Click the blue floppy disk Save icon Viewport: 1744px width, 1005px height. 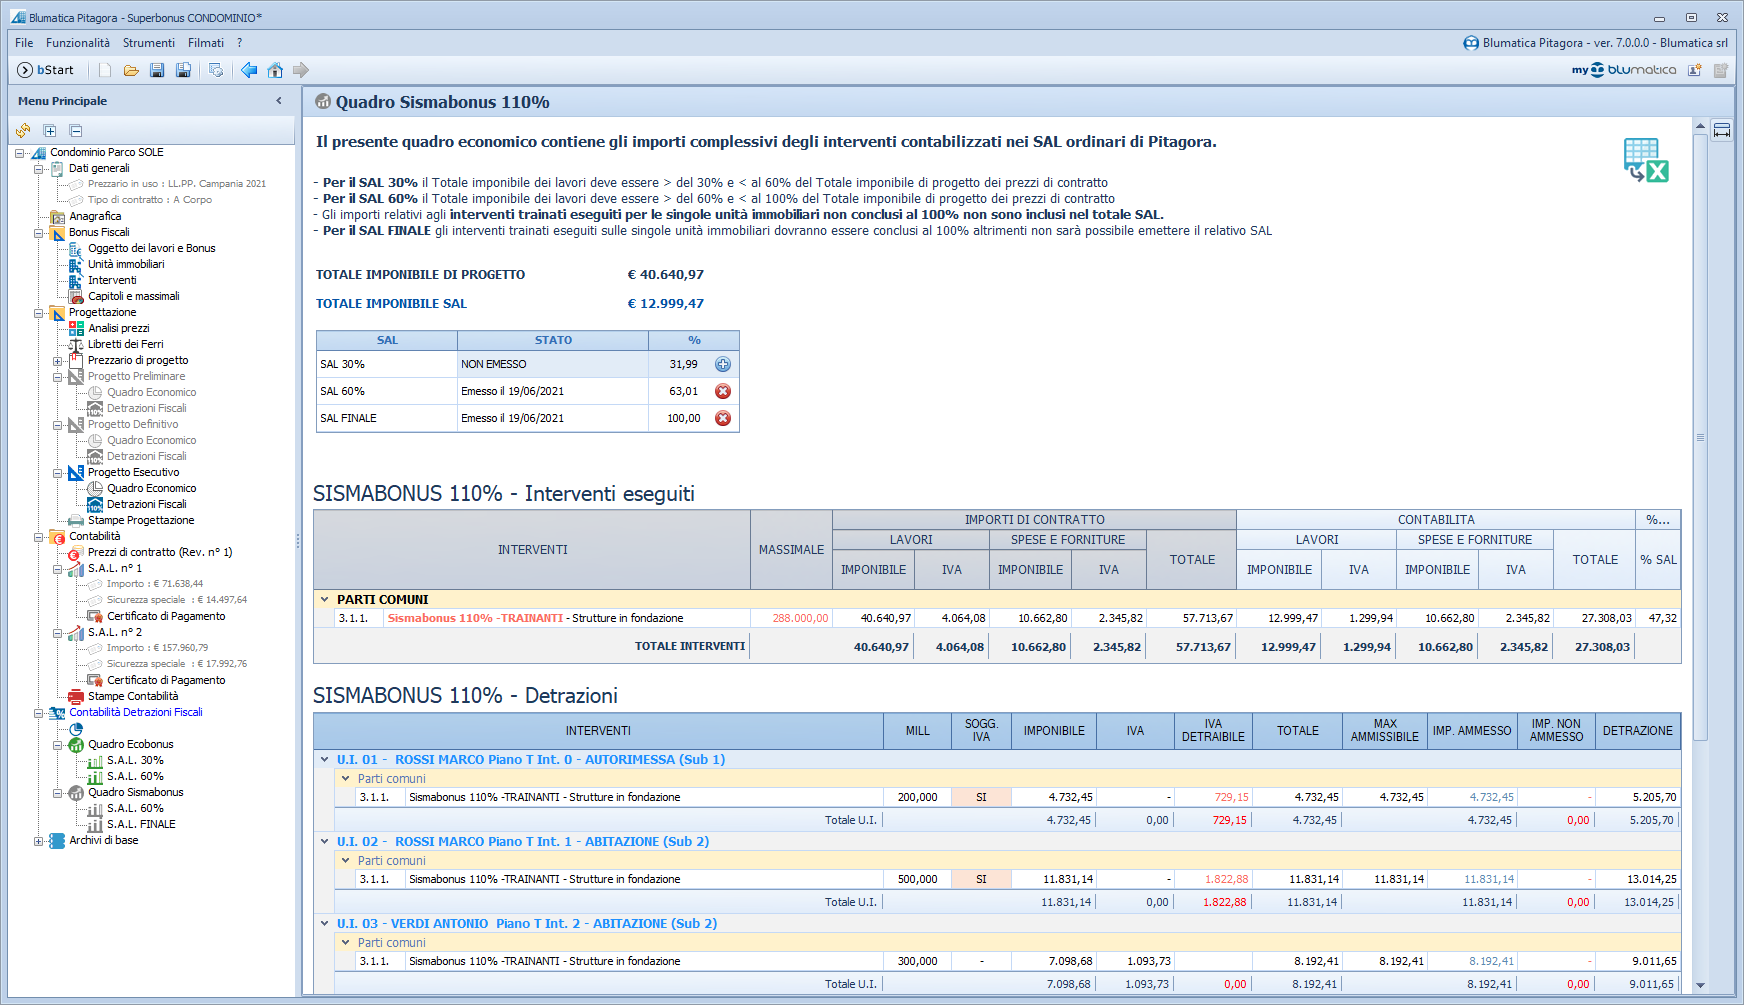[x=157, y=70]
